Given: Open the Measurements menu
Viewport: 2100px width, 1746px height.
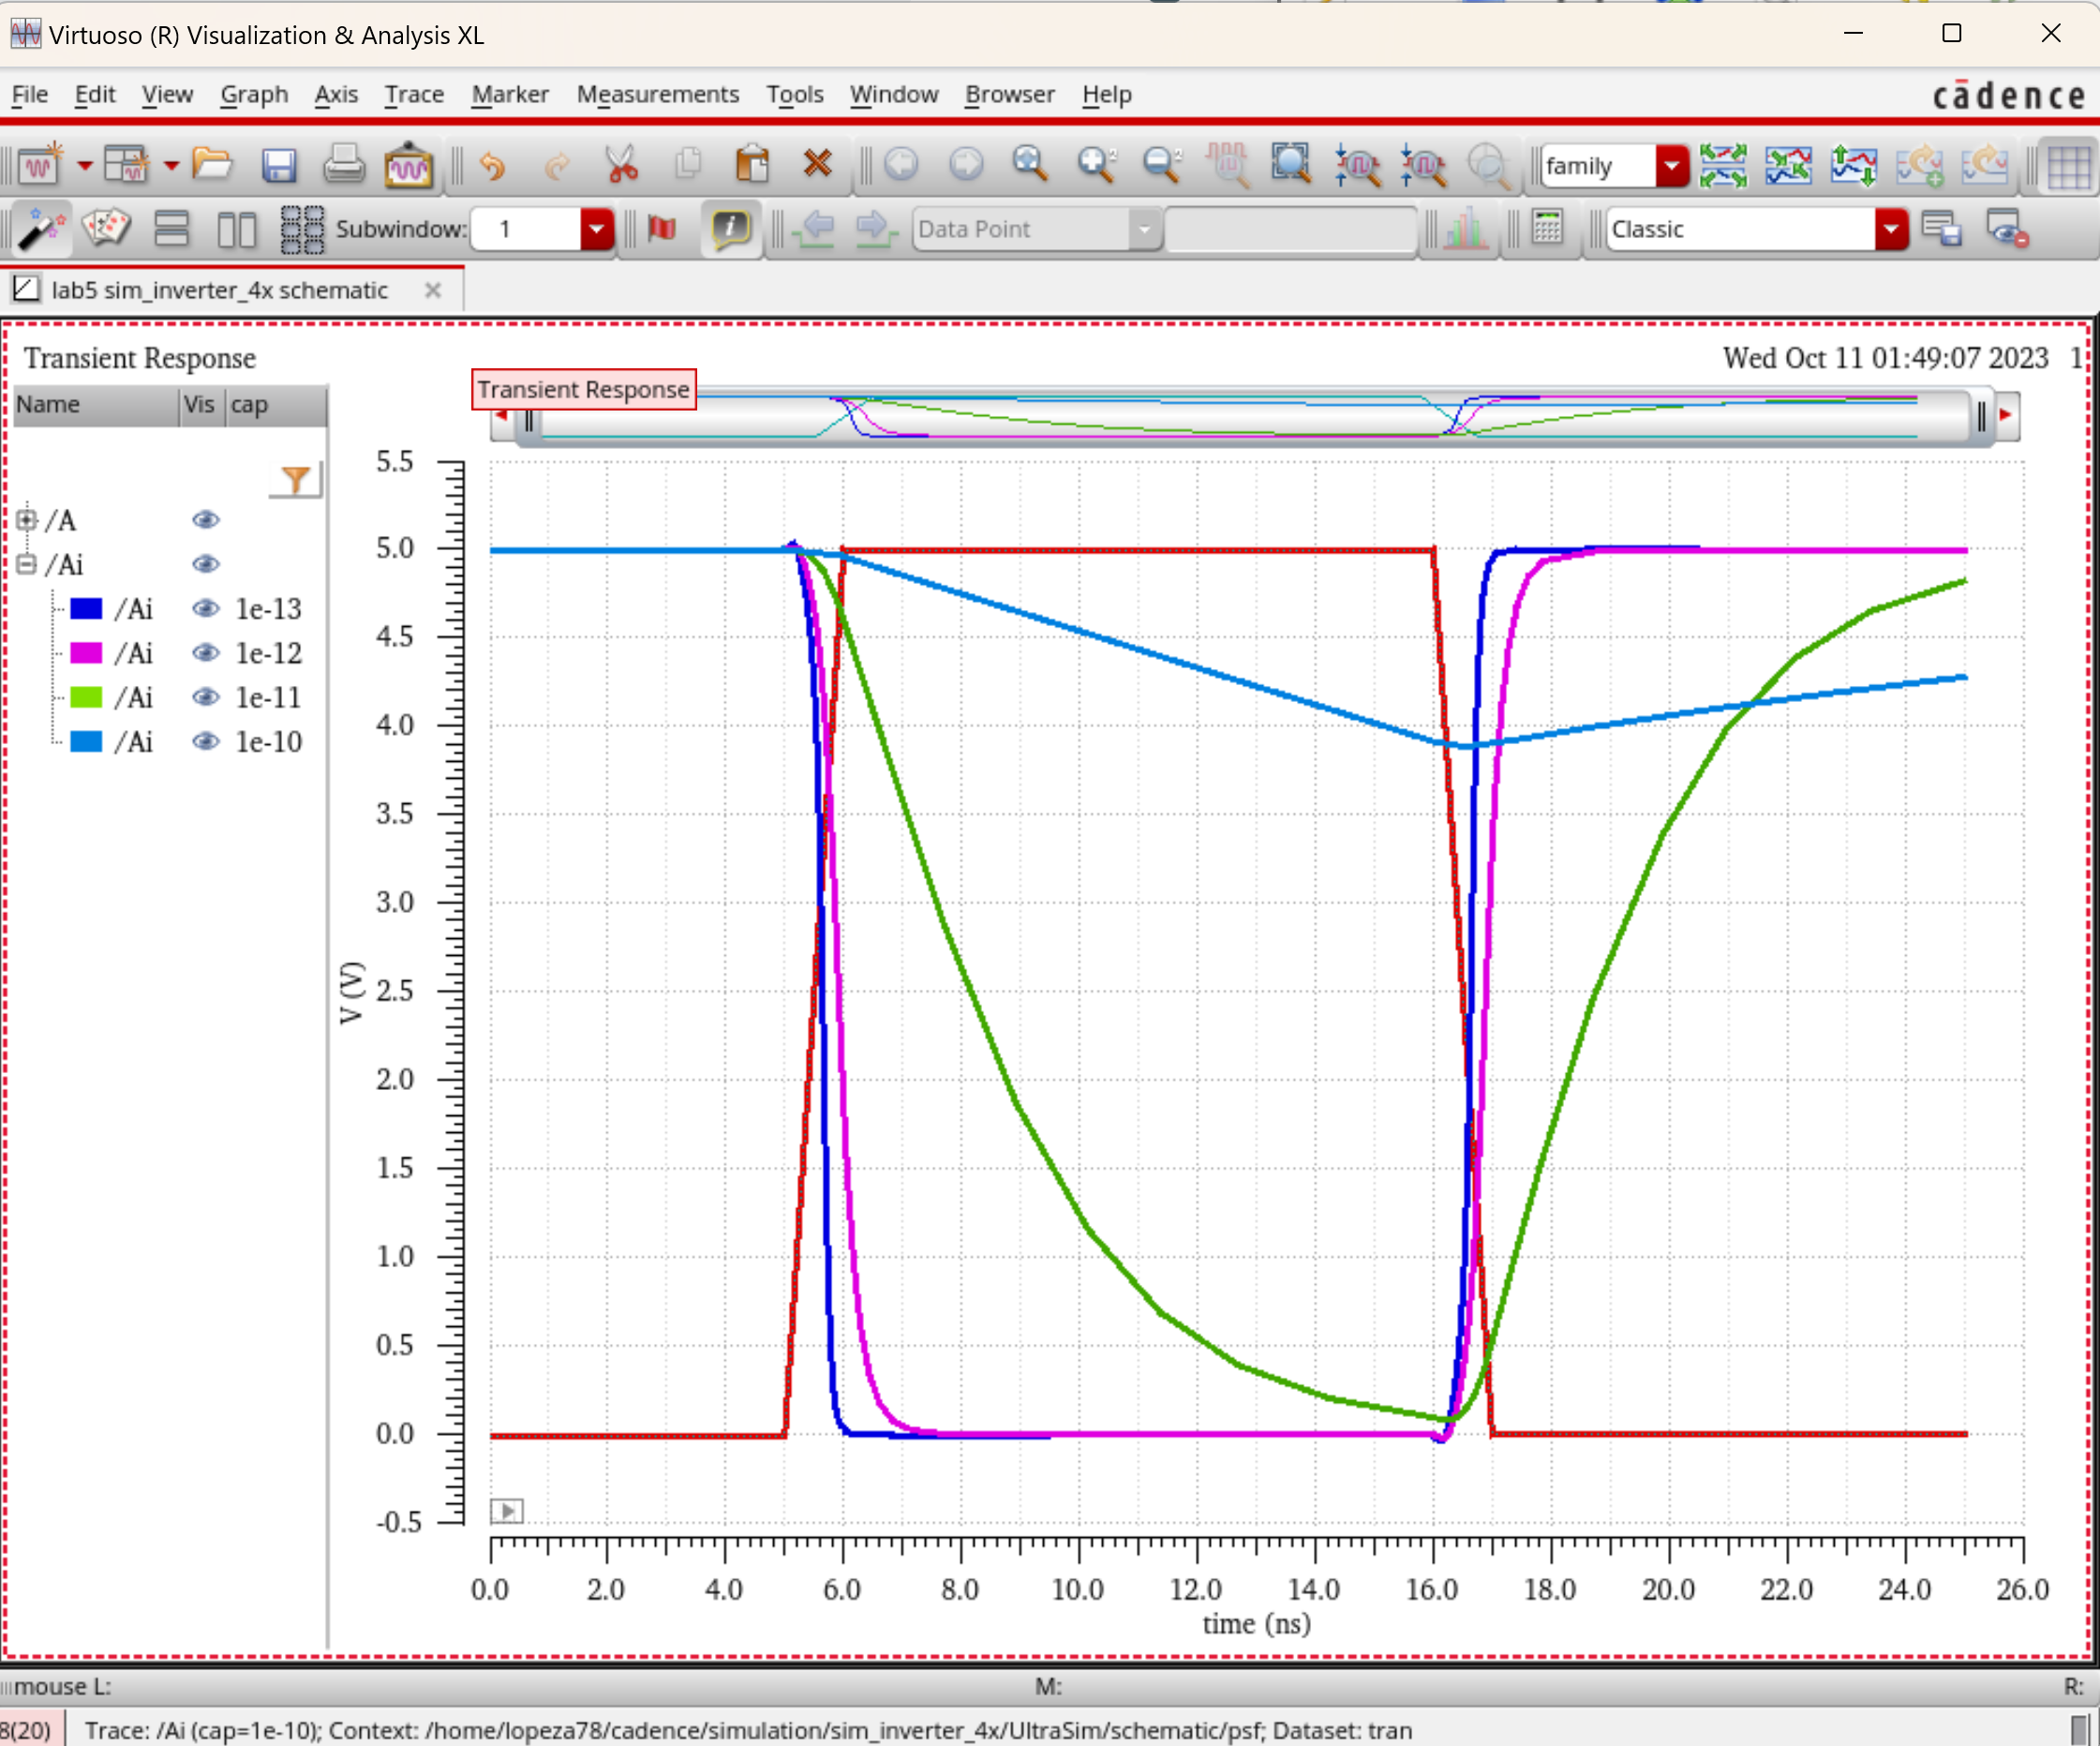Looking at the screenshot, I should pos(657,94).
